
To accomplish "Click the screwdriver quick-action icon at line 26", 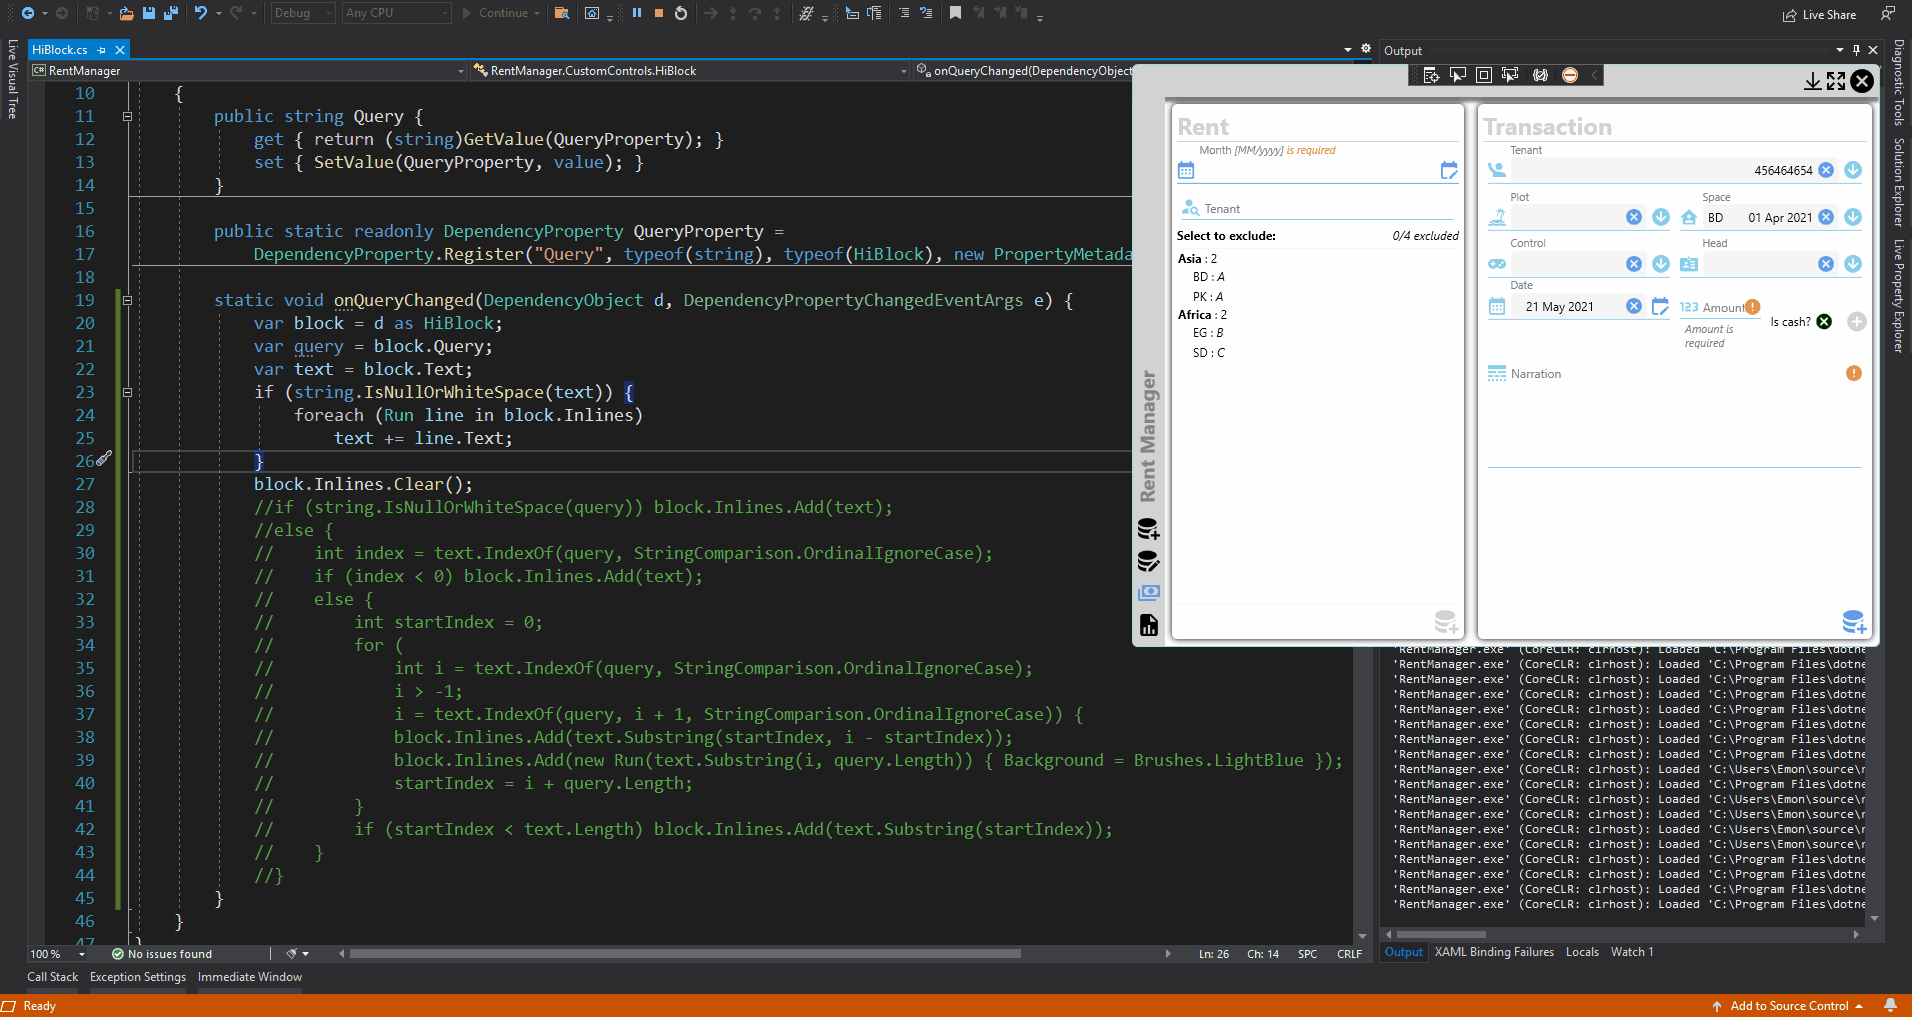I will (x=104, y=459).
